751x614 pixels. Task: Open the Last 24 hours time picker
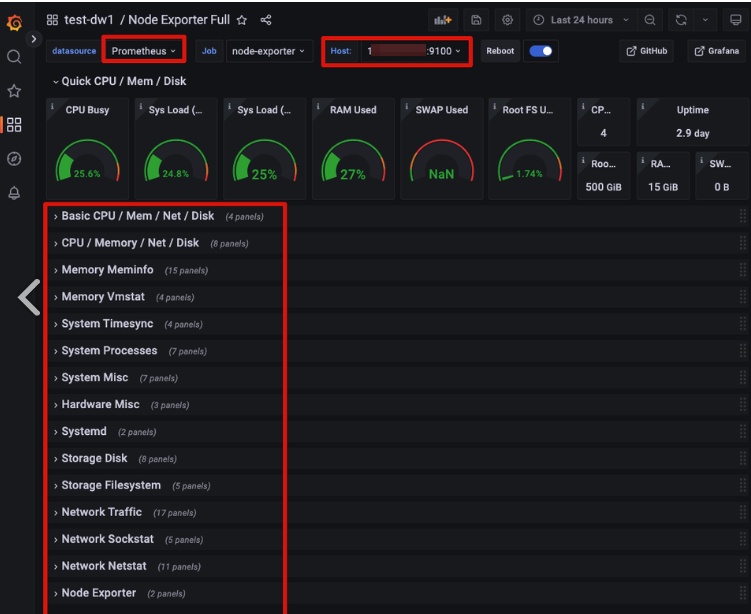(581, 20)
